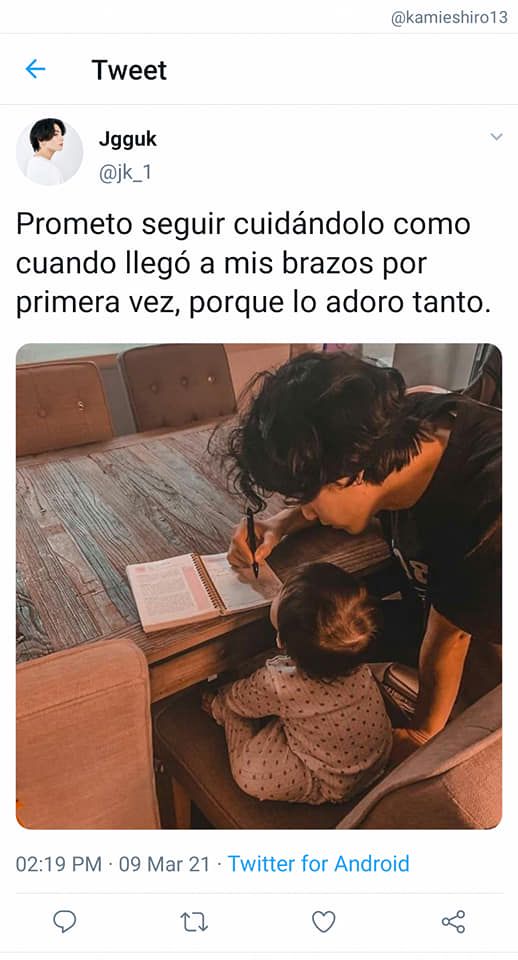Retweet this post using the arrows icon
Viewport: 518px width, 960px height.
coord(194,921)
